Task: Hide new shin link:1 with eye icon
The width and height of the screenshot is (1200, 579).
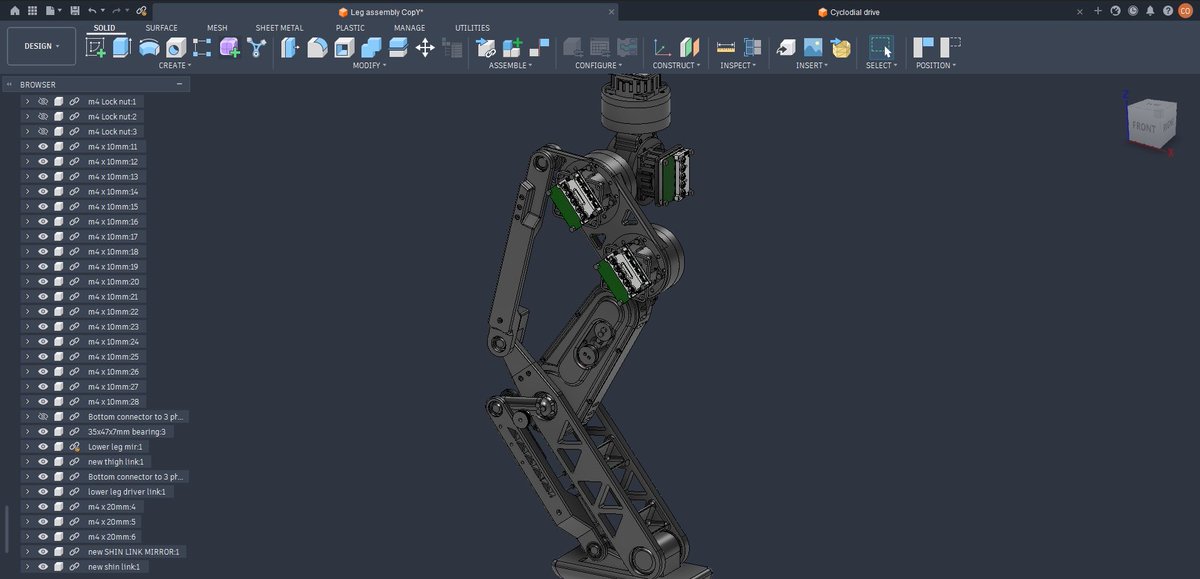Action: (43, 567)
